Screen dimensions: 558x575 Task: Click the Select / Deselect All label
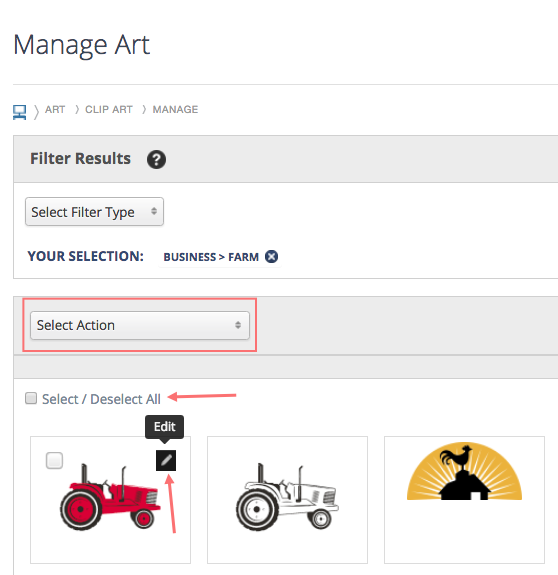click(x=101, y=399)
